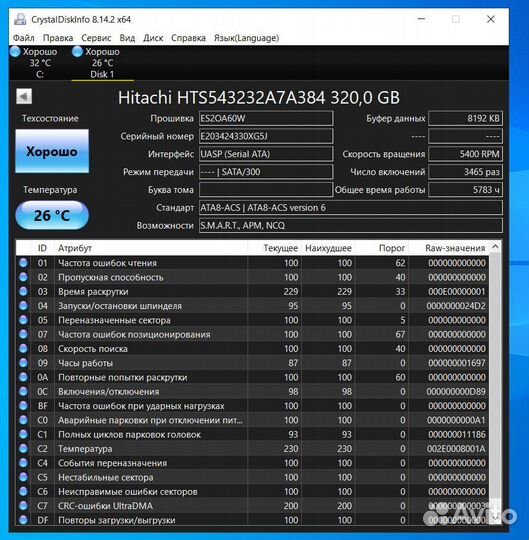Click the Raw-значения column header
The width and height of the screenshot is (529, 540).
(449, 248)
